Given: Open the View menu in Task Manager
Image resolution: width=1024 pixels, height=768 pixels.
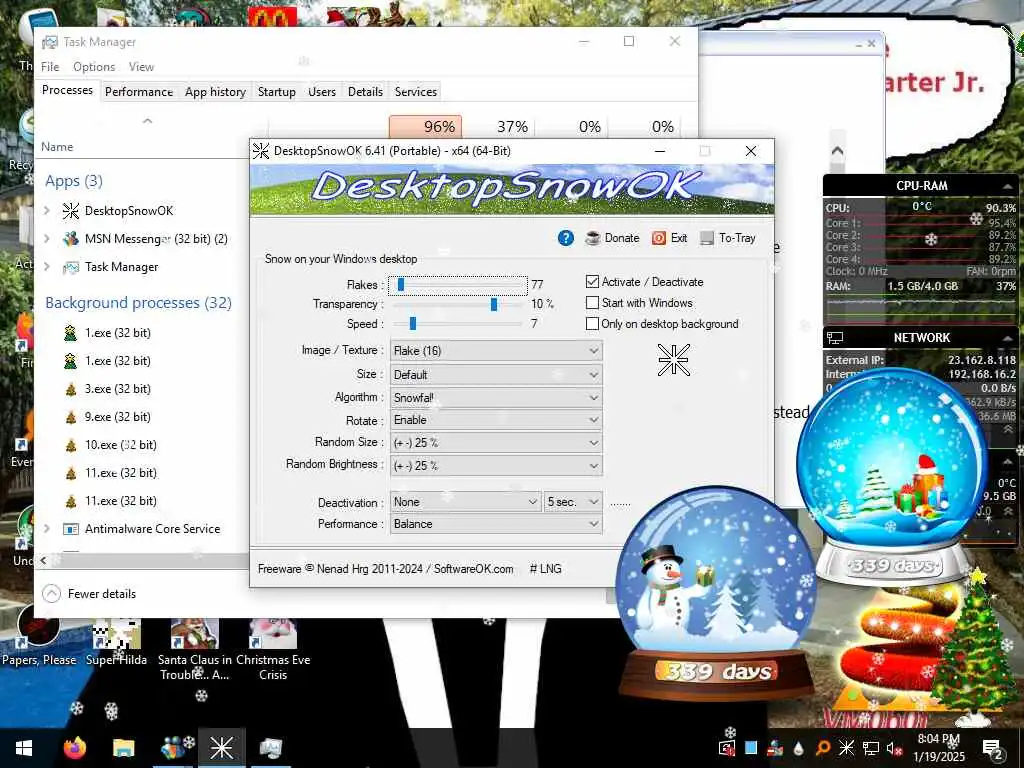Looking at the screenshot, I should coord(141,67).
